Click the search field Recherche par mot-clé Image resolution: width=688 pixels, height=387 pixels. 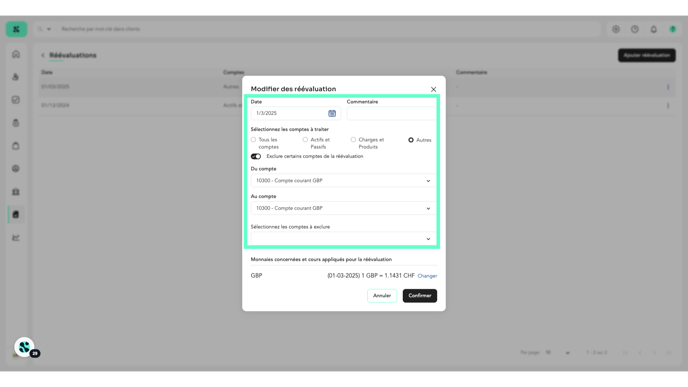329,29
